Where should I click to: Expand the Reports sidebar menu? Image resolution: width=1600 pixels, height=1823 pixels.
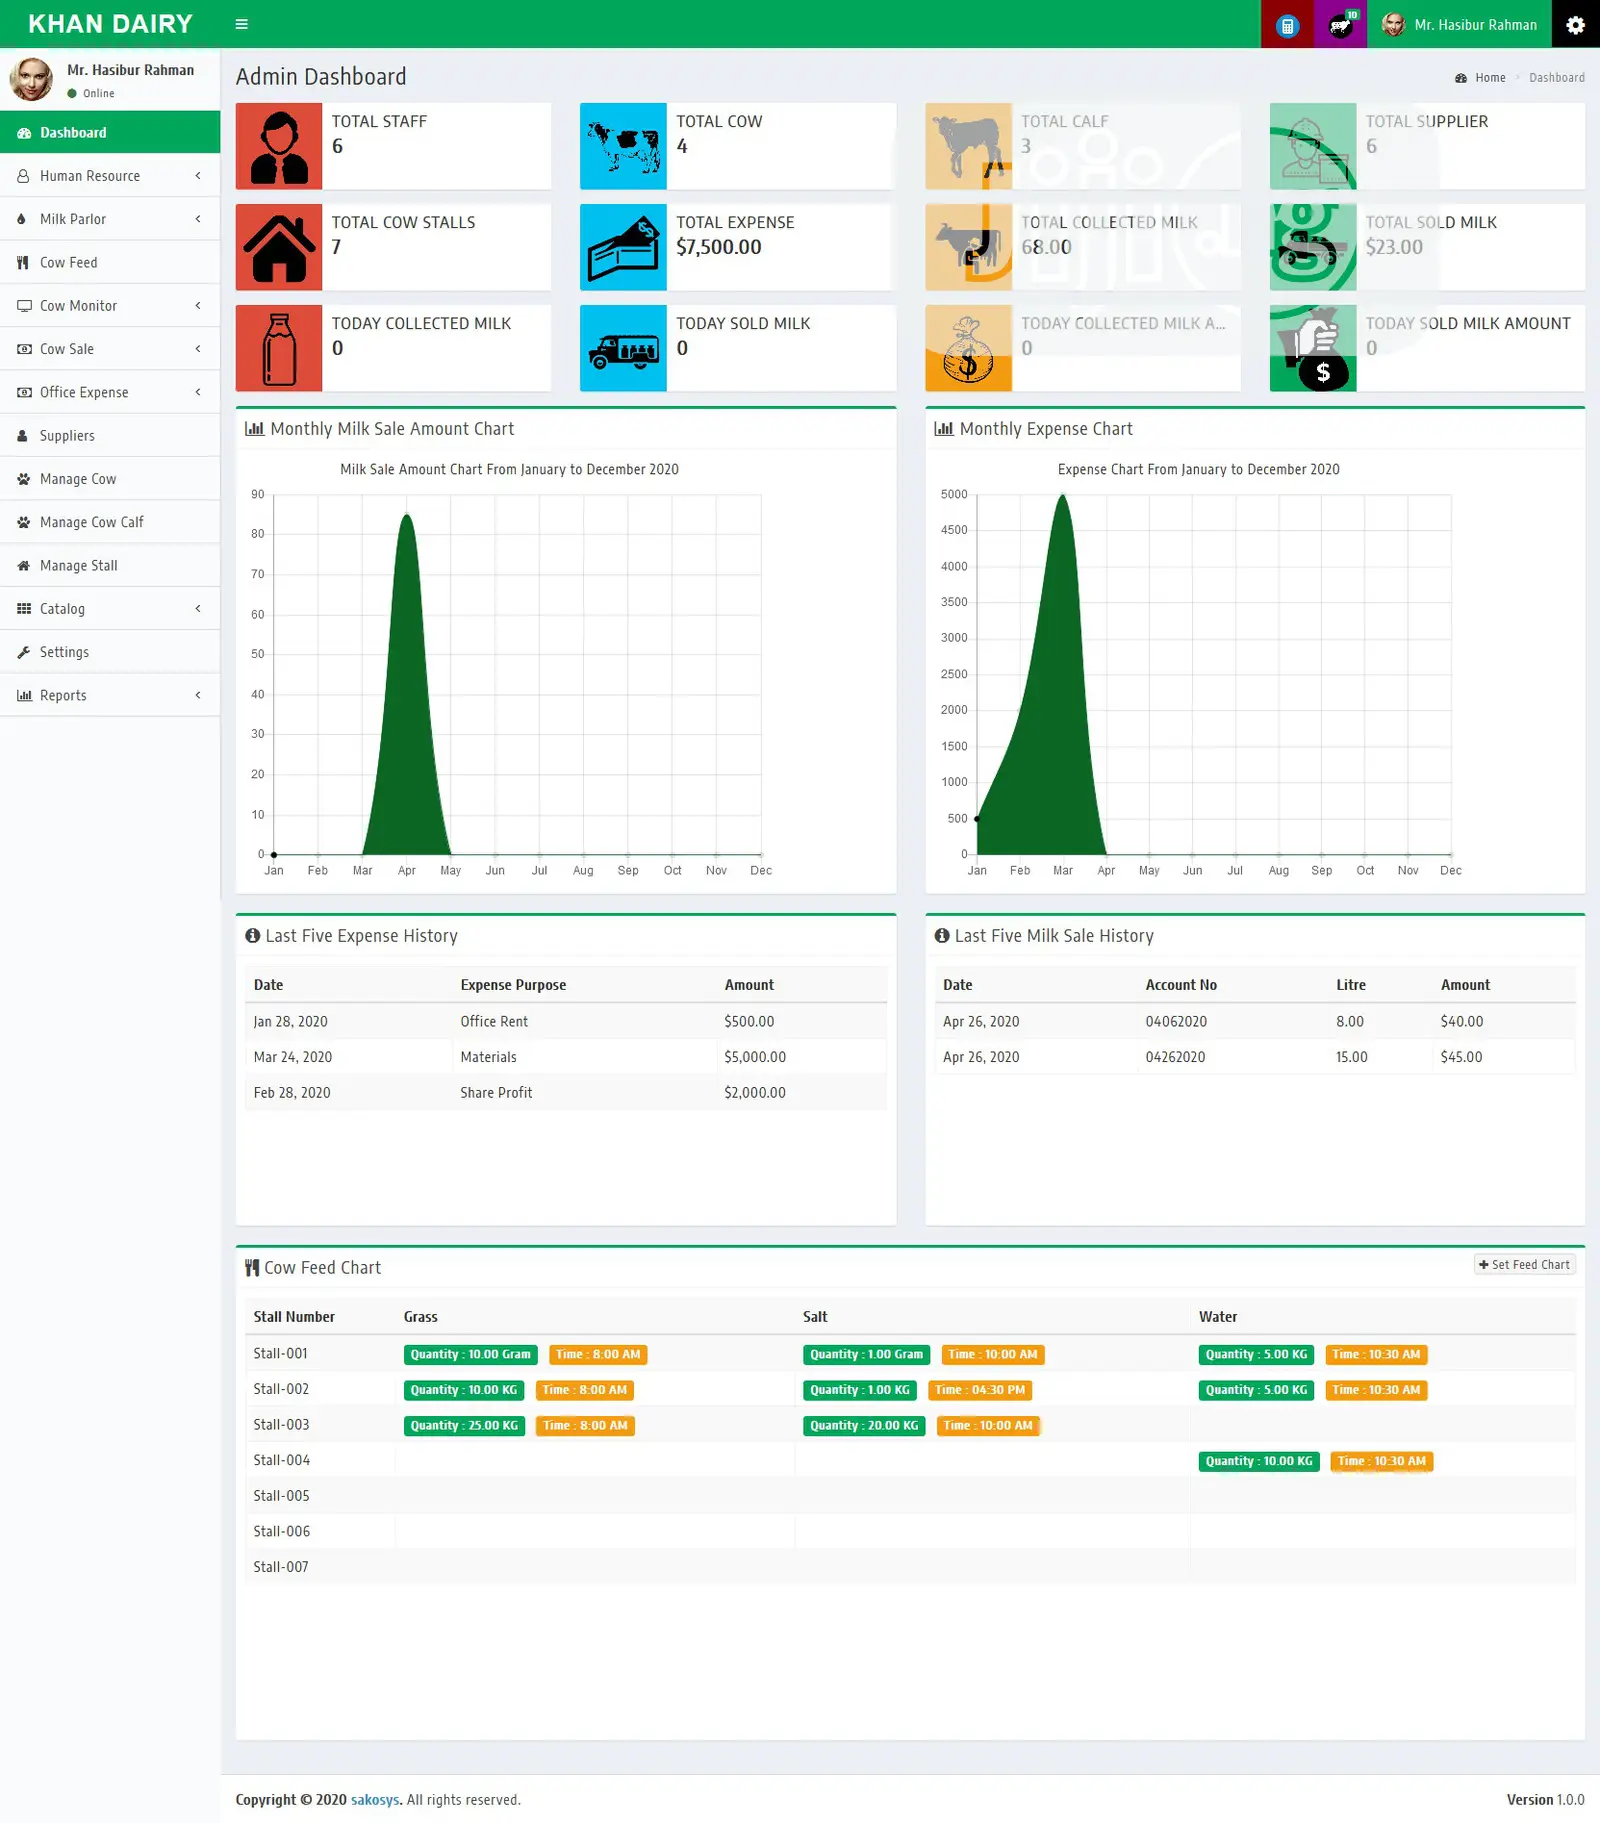[x=110, y=696]
